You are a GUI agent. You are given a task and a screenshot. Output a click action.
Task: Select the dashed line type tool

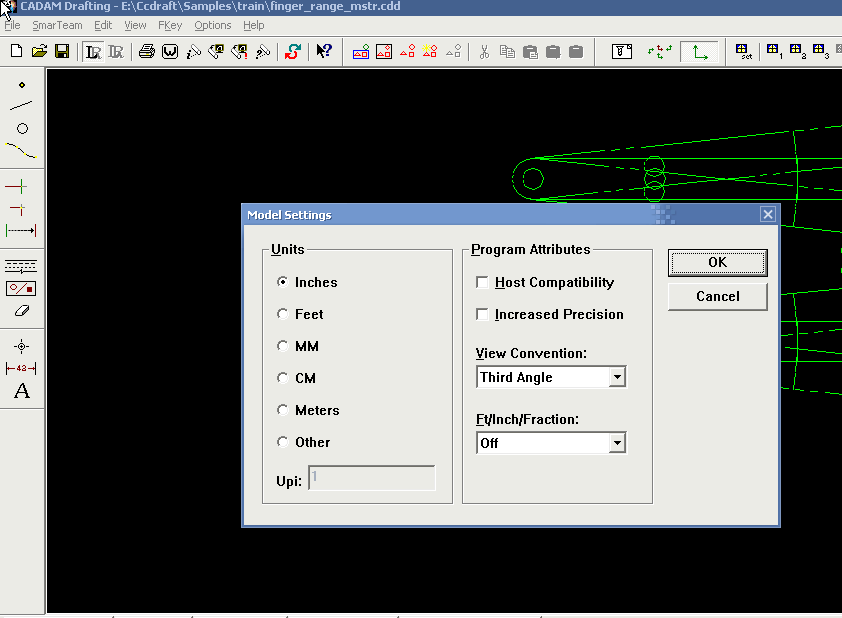click(21, 266)
